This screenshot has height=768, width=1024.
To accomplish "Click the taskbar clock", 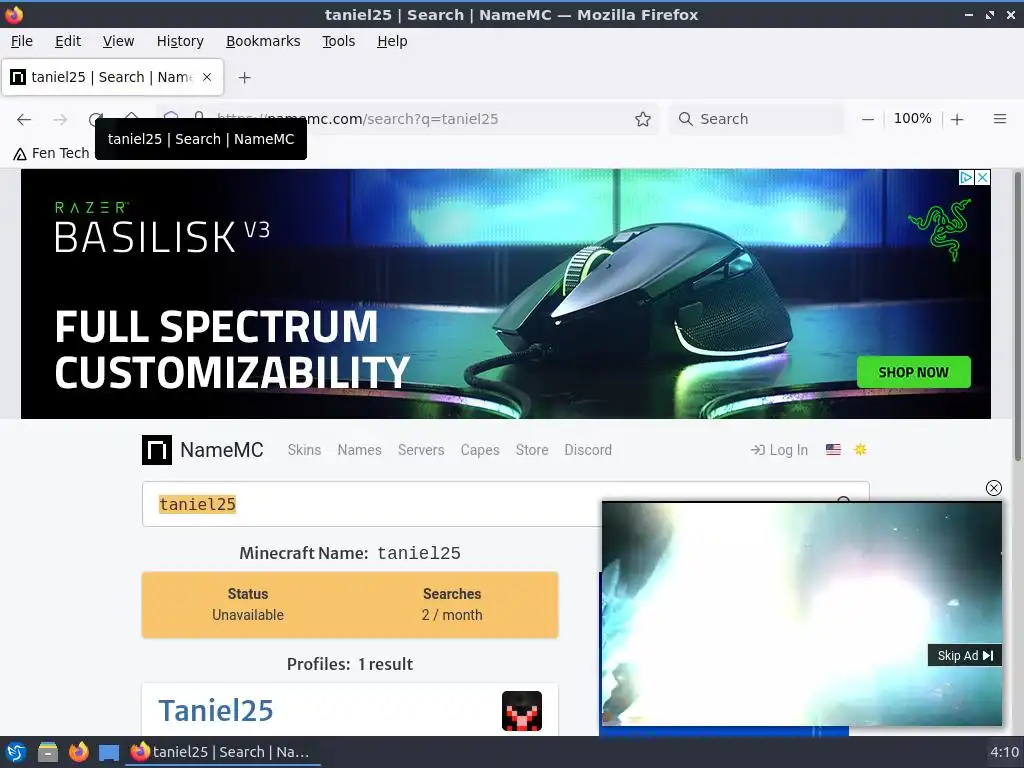I will (1004, 752).
